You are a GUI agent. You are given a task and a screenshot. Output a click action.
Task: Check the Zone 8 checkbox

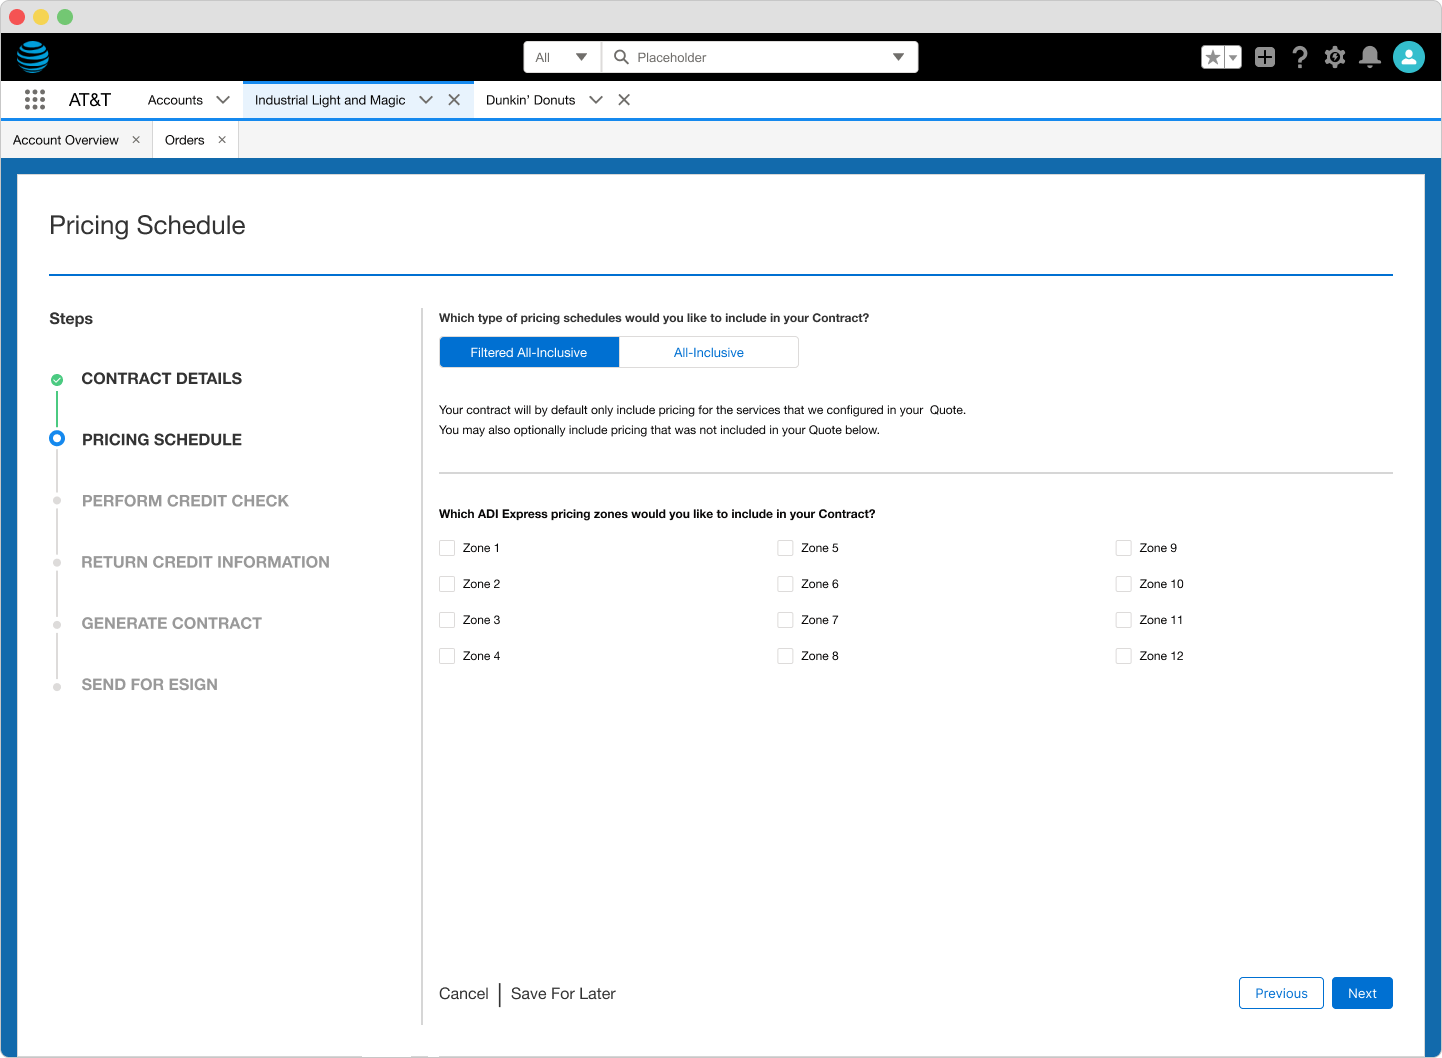click(x=785, y=656)
